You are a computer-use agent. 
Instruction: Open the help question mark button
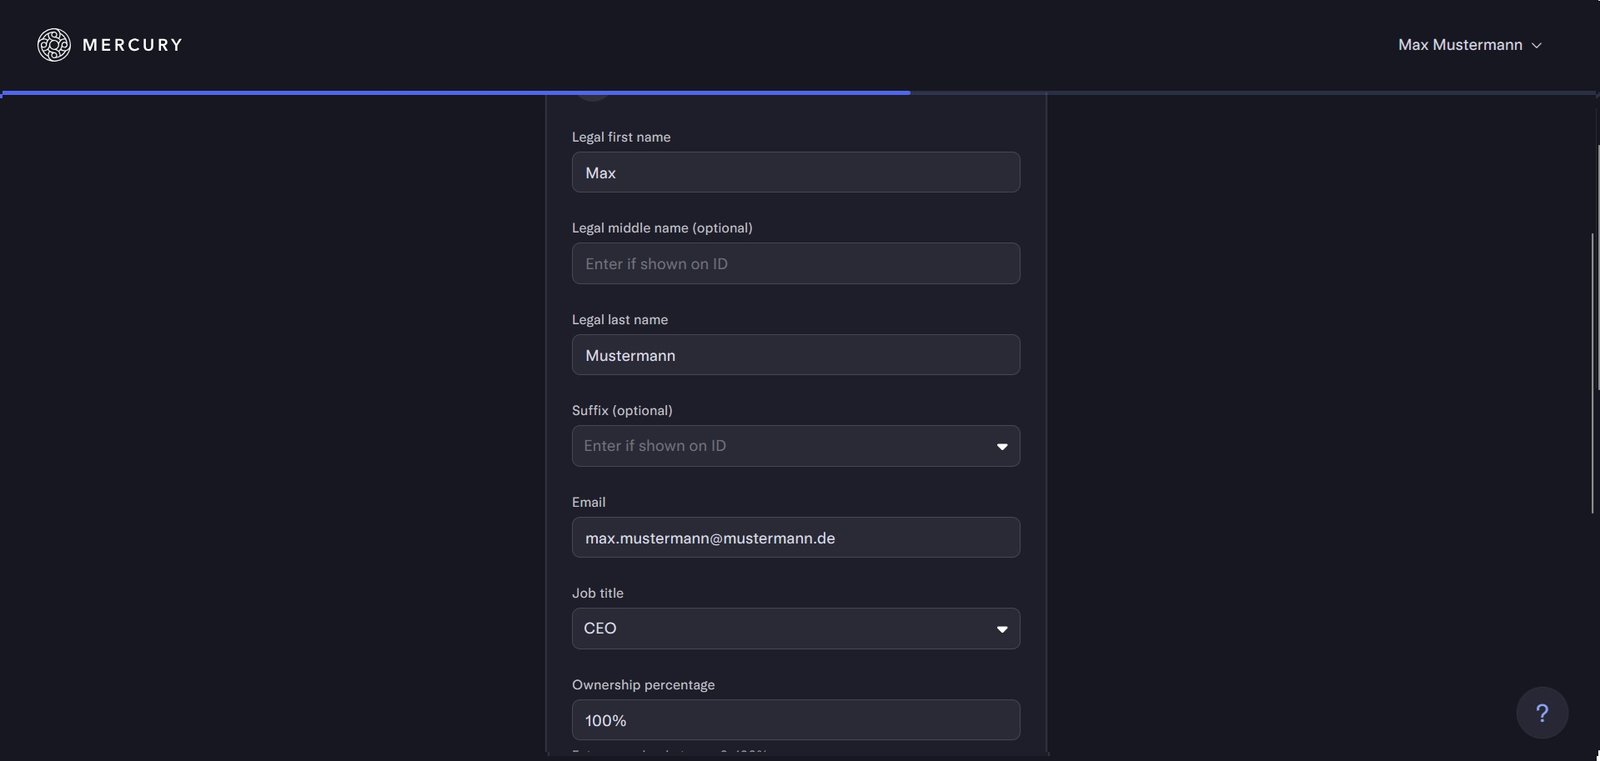[1542, 713]
